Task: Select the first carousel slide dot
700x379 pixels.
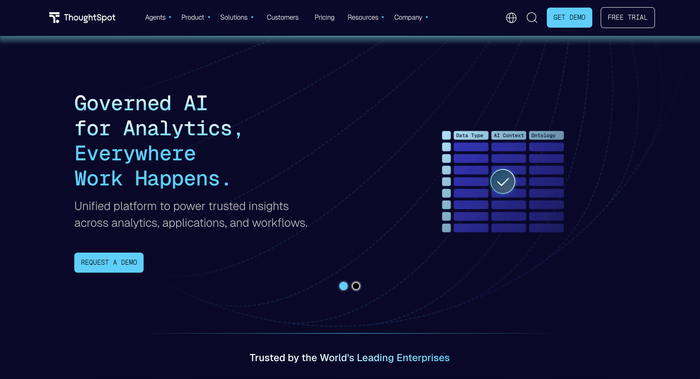Action: click(x=343, y=286)
